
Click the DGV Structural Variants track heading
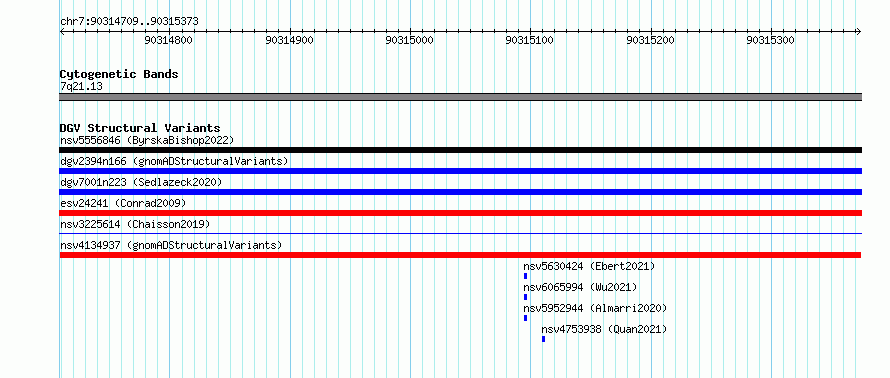(x=140, y=128)
